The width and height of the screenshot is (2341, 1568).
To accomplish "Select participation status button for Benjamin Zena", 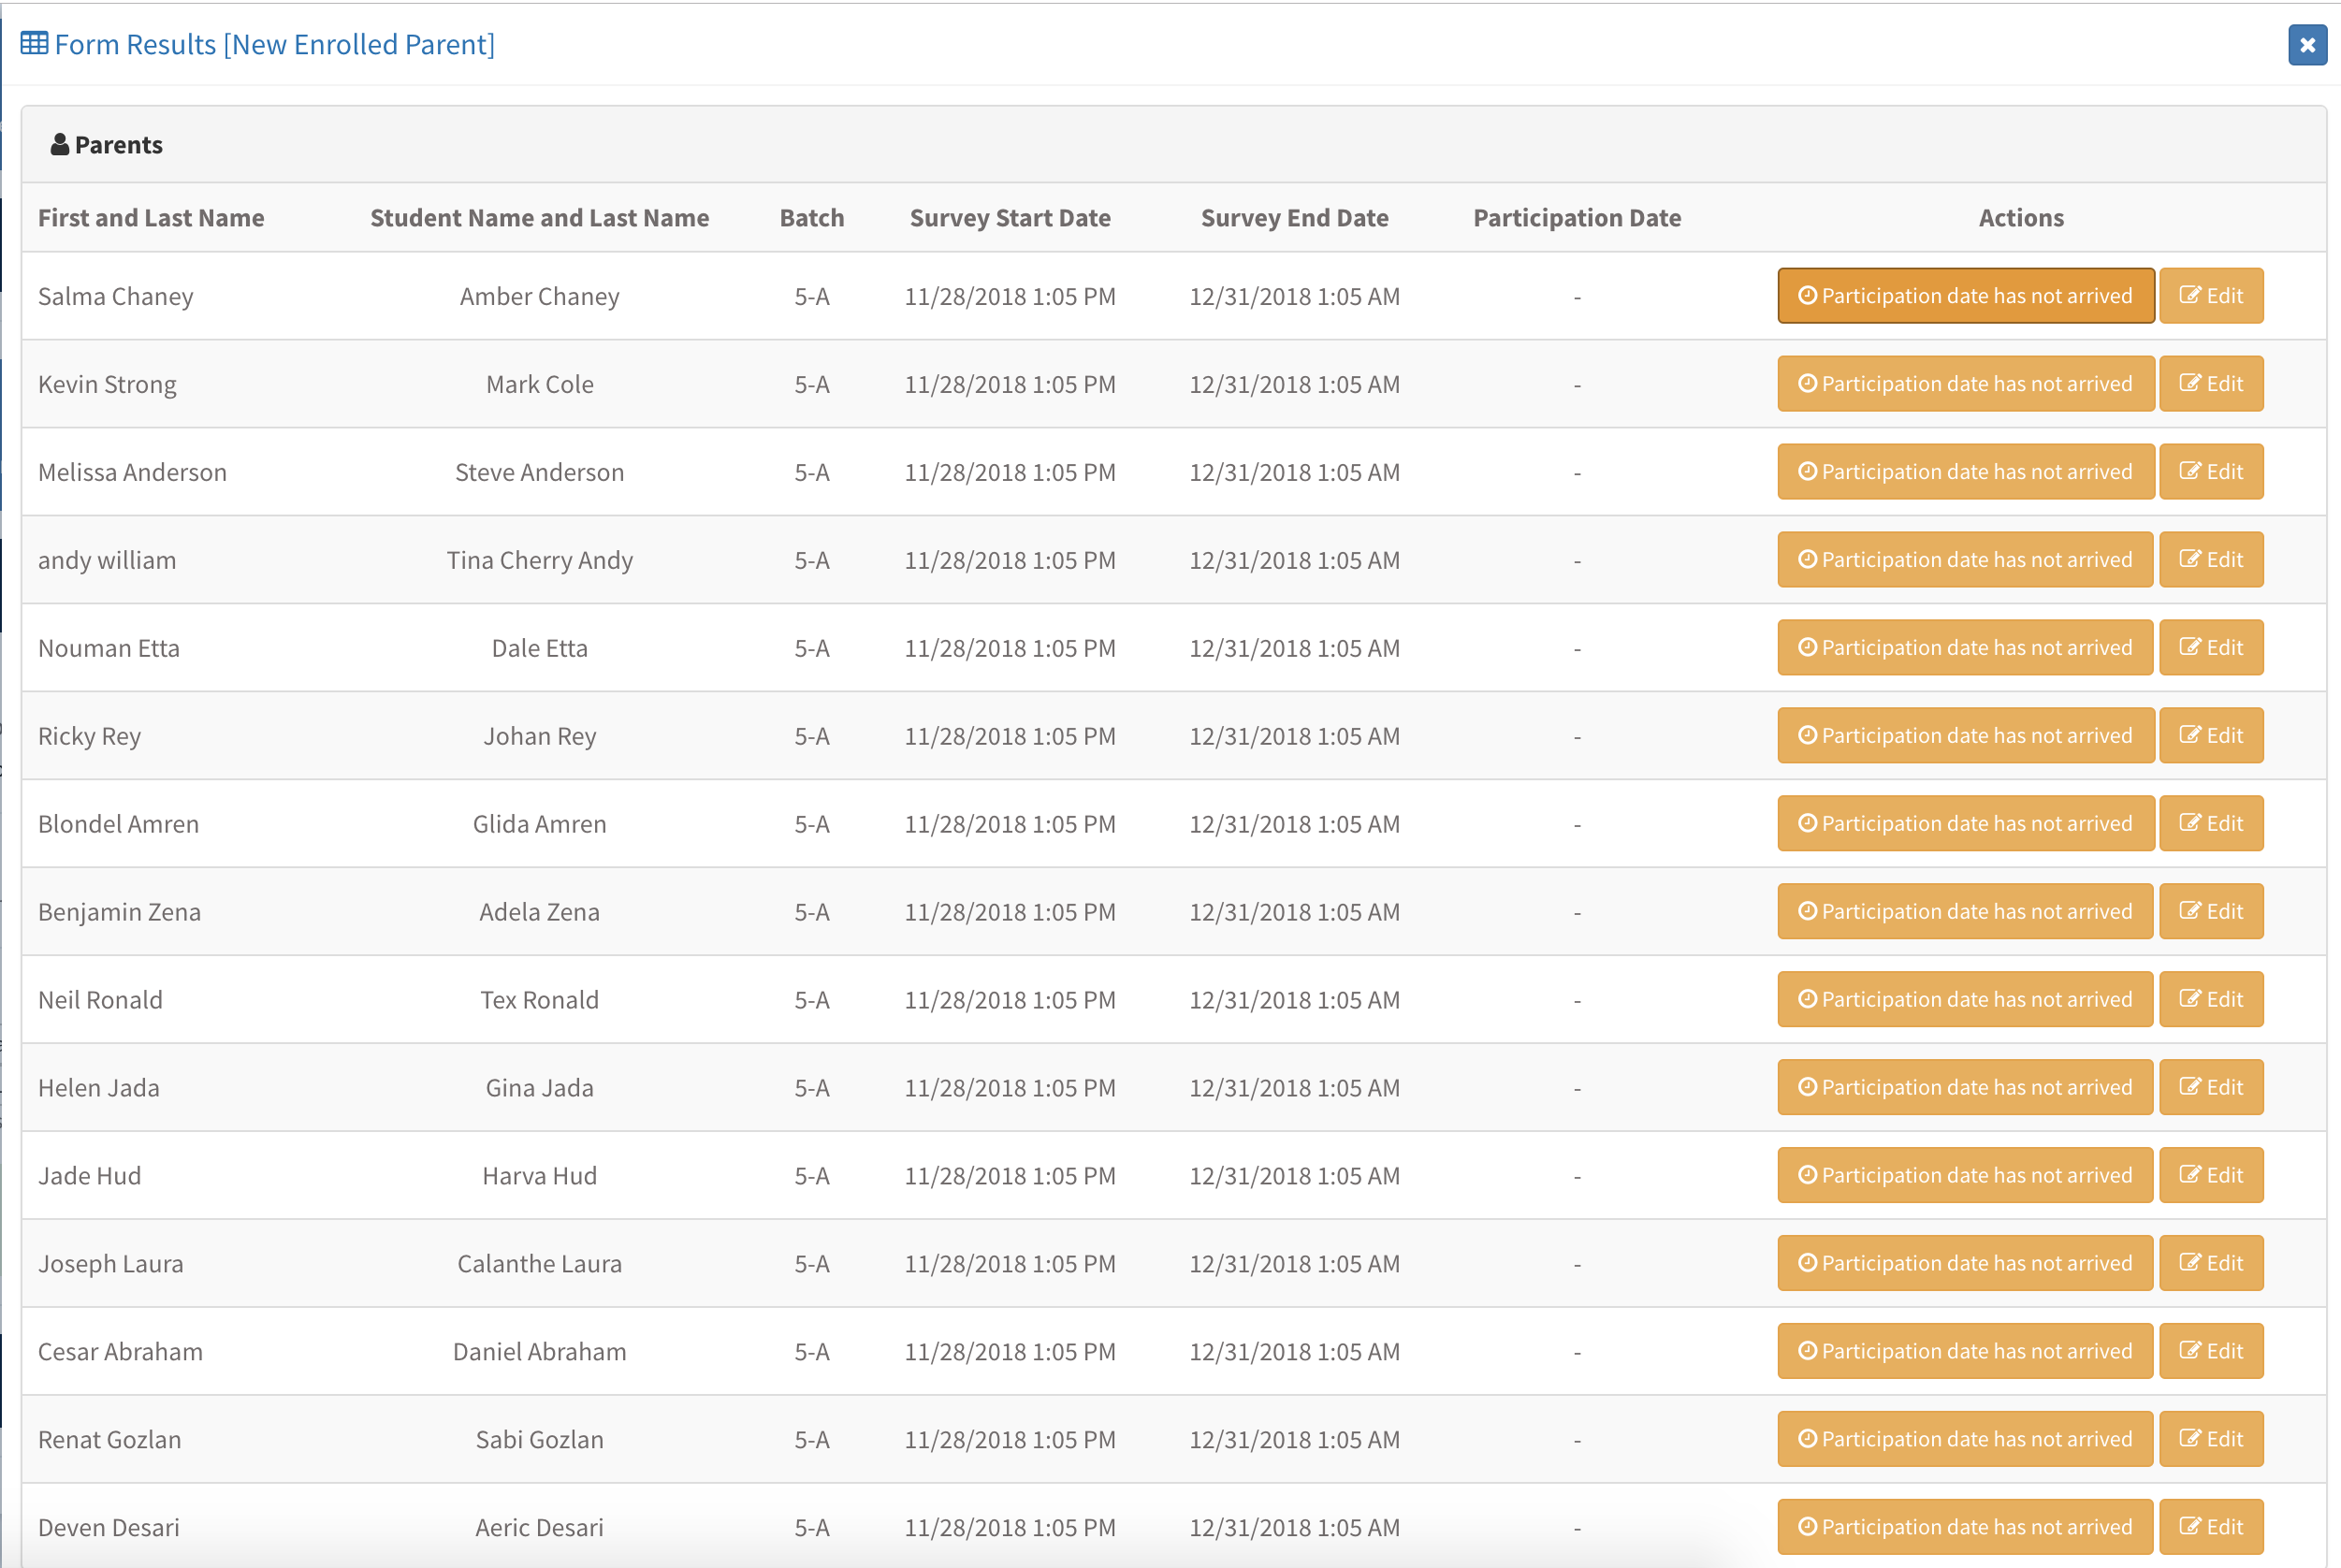I will tap(1966, 912).
